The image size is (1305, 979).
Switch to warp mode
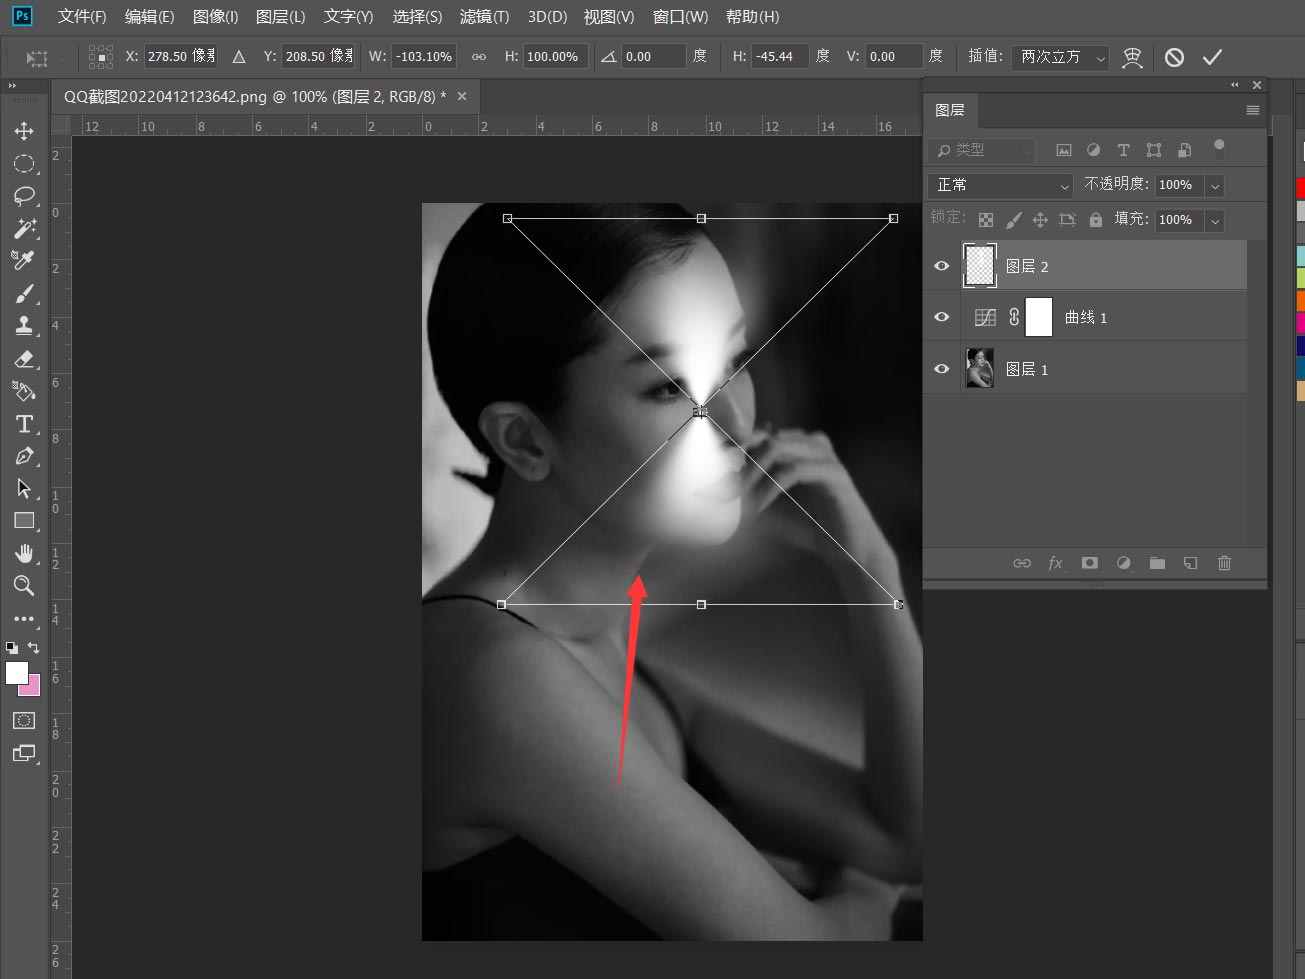pyautogui.click(x=1132, y=57)
